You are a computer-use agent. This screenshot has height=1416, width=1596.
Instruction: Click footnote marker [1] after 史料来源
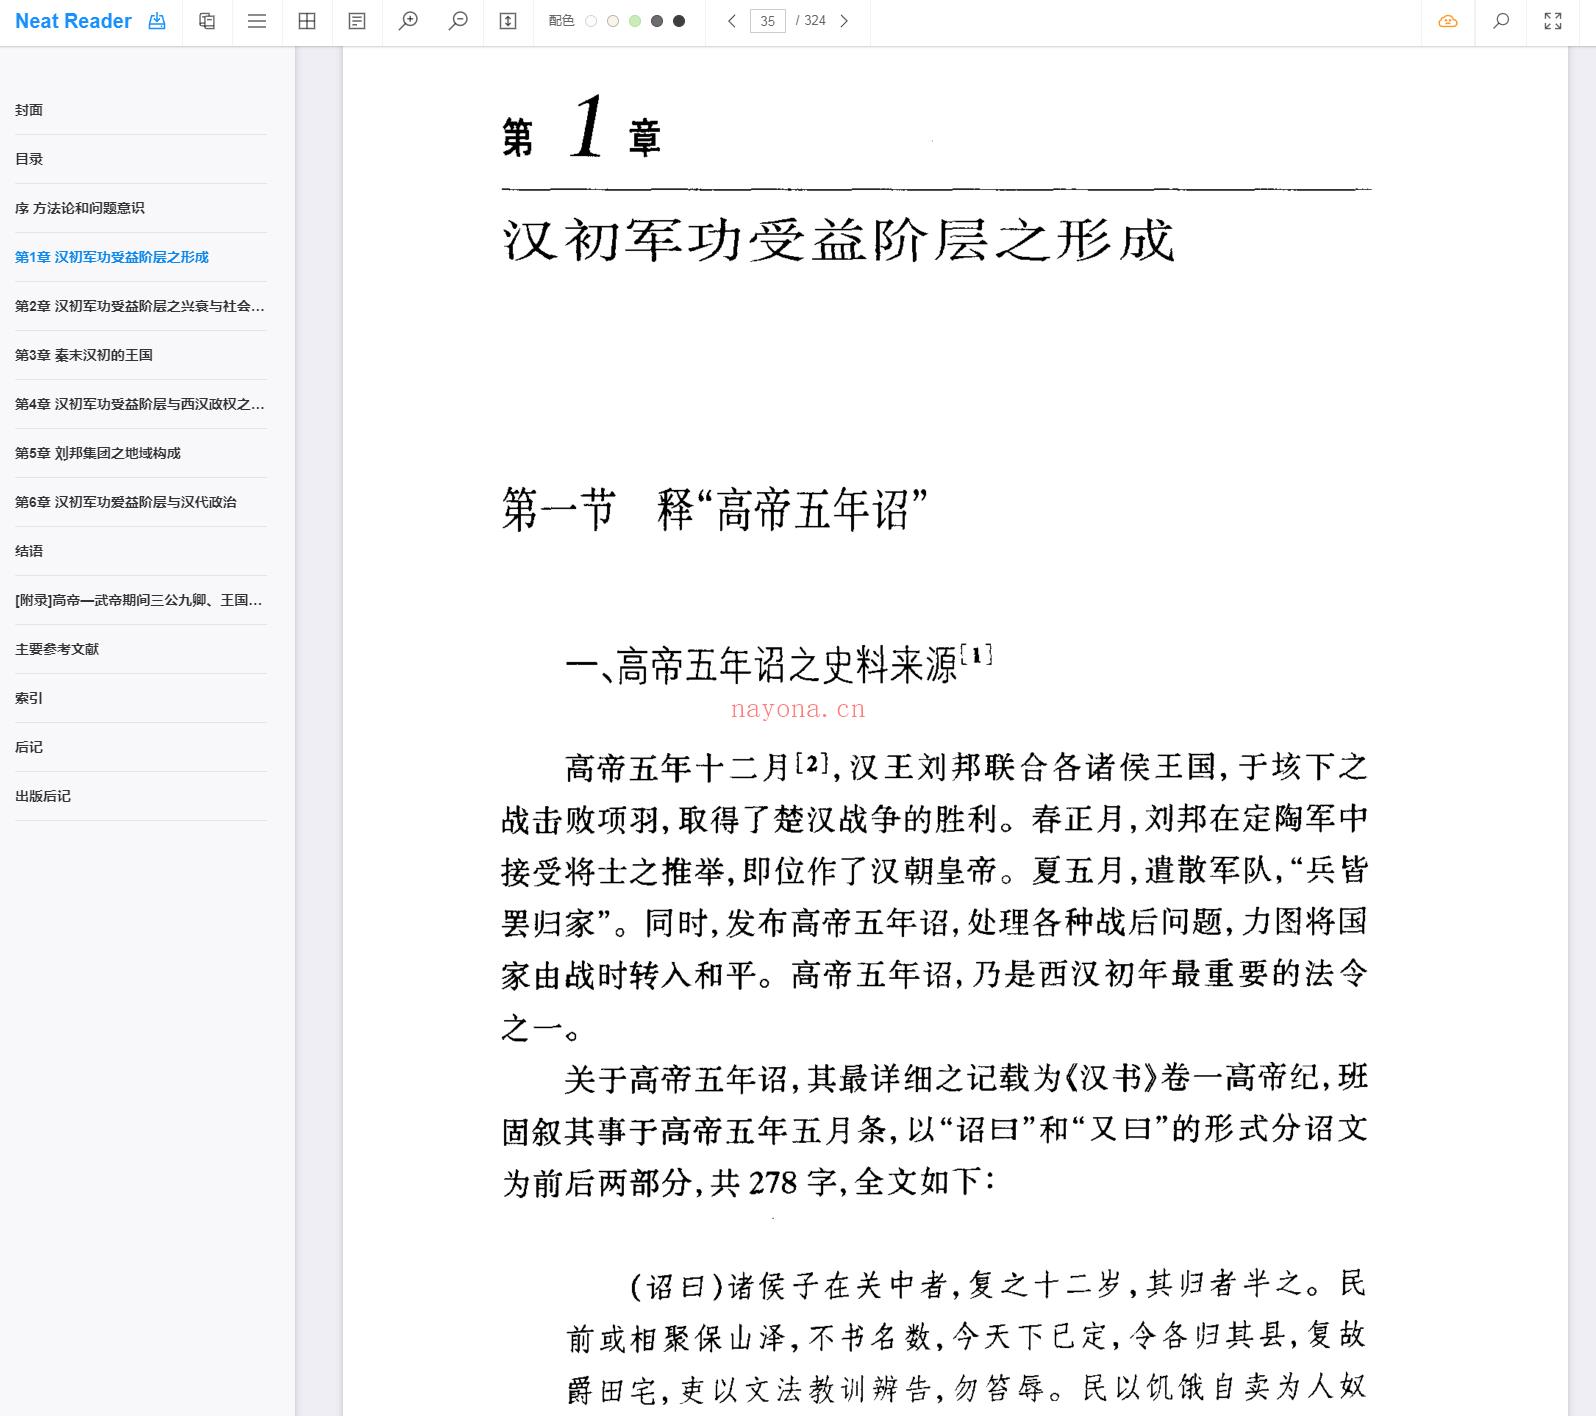(x=976, y=655)
